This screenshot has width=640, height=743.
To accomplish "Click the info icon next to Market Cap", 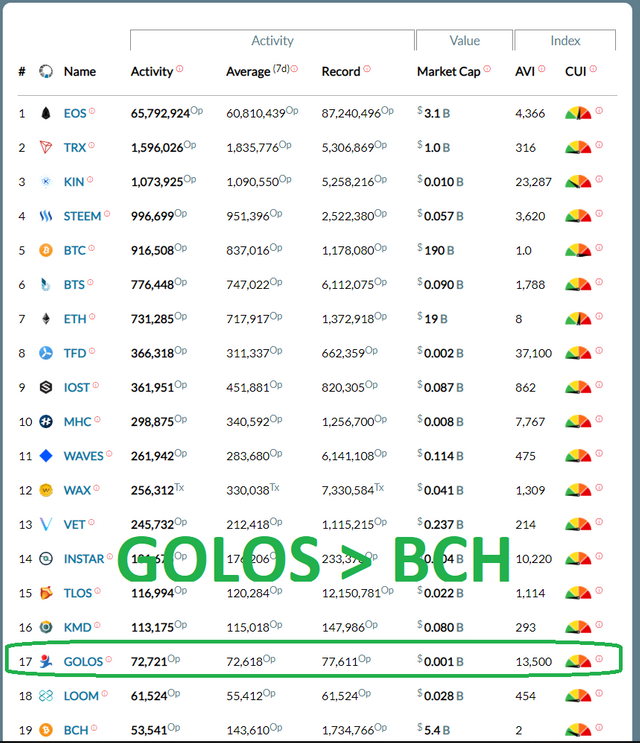I will click(487, 69).
